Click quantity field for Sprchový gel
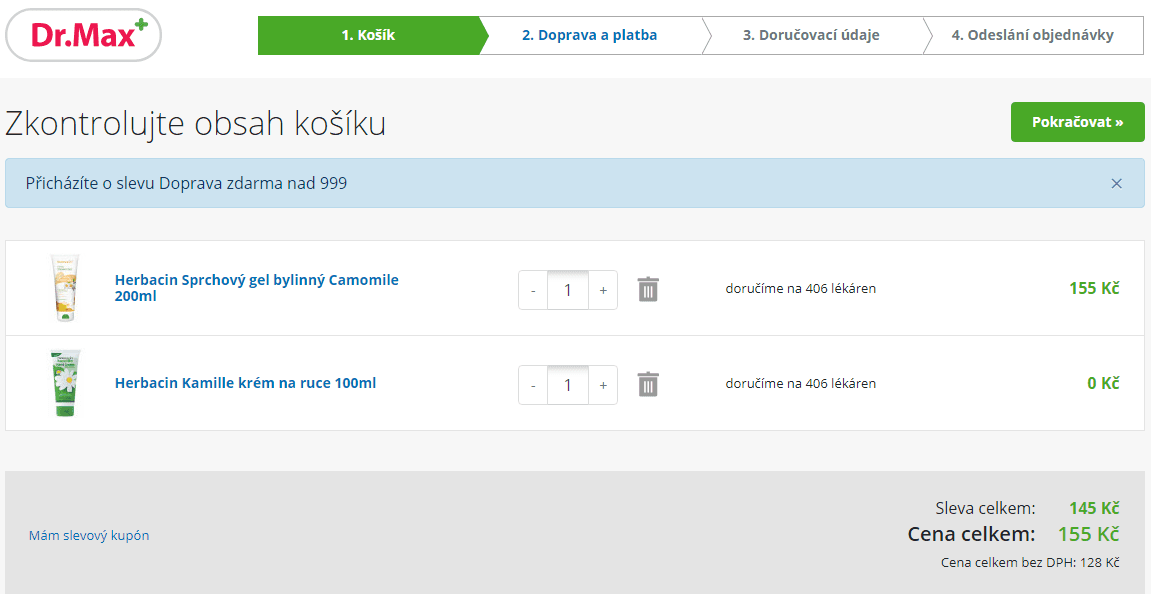 pos(568,290)
